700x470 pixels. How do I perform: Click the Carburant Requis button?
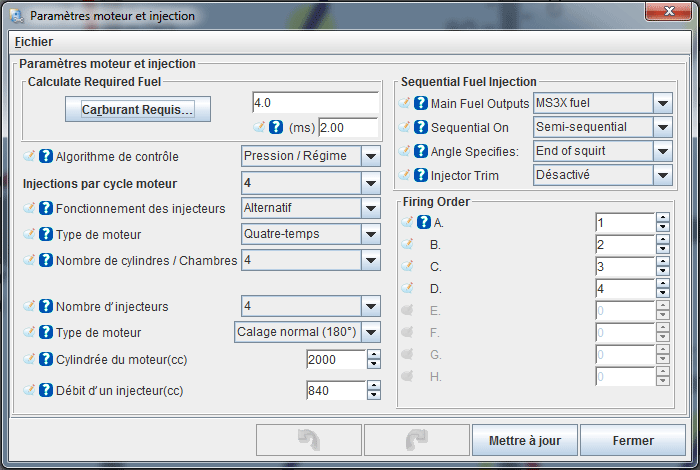coord(138,110)
